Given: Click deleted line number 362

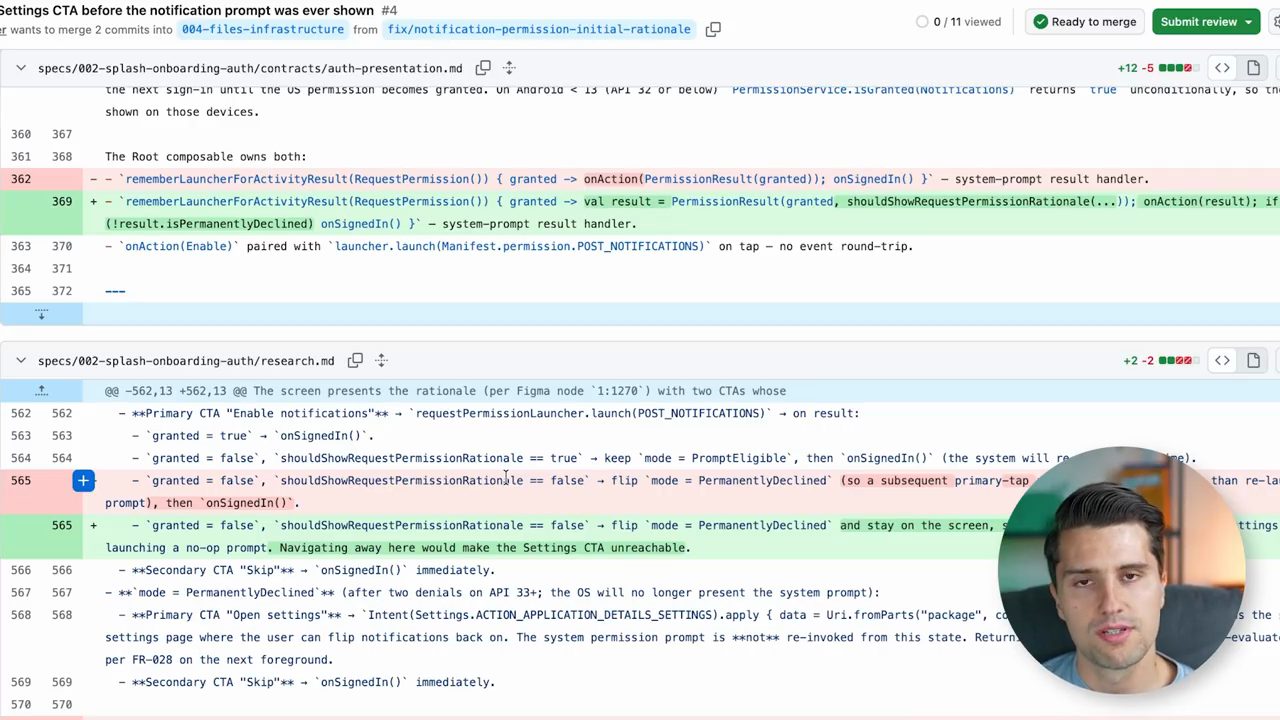Looking at the screenshot, I should [x=21, y=179].
